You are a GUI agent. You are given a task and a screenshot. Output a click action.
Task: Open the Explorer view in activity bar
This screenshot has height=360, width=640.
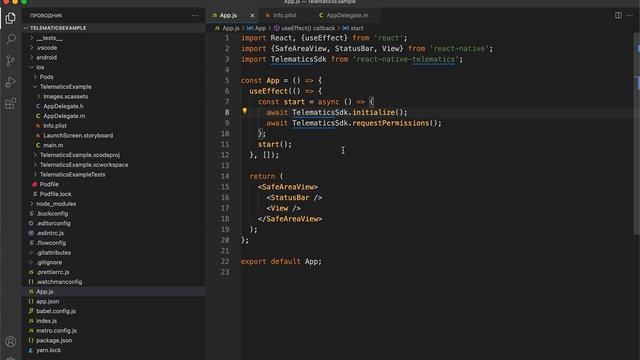click(x=11, y=18)
